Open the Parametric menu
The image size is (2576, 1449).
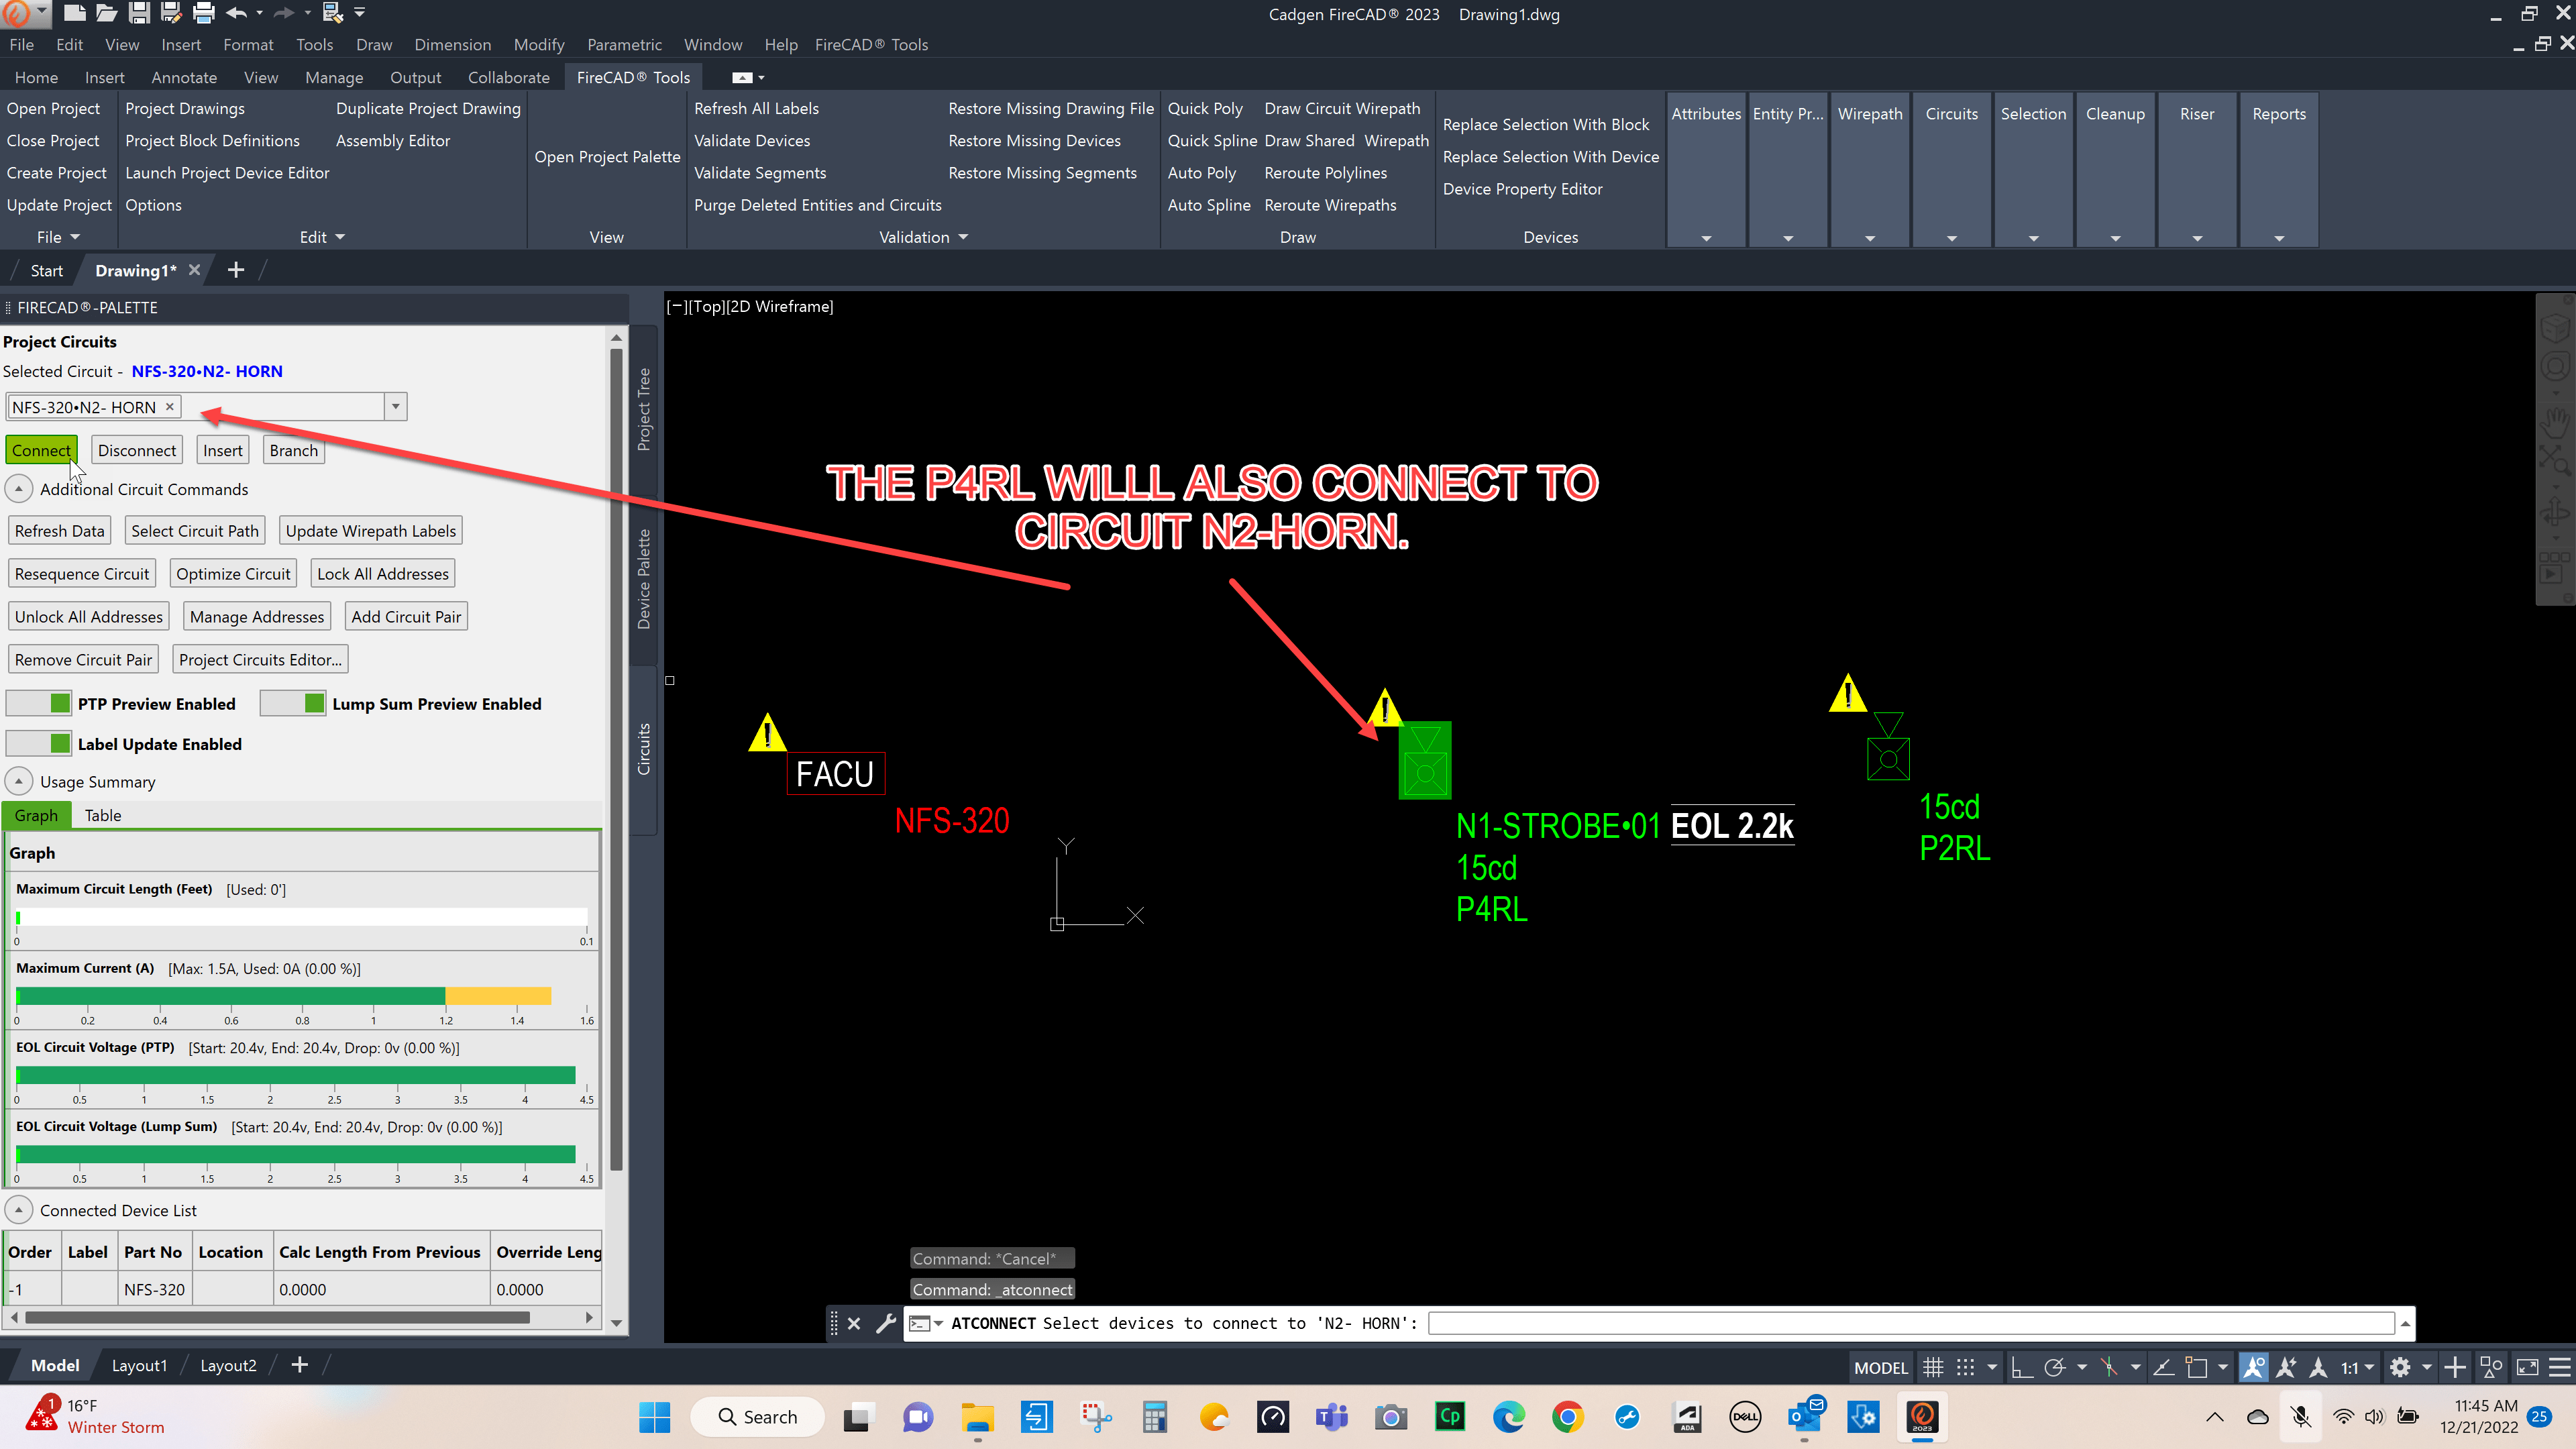pos(624,44)
